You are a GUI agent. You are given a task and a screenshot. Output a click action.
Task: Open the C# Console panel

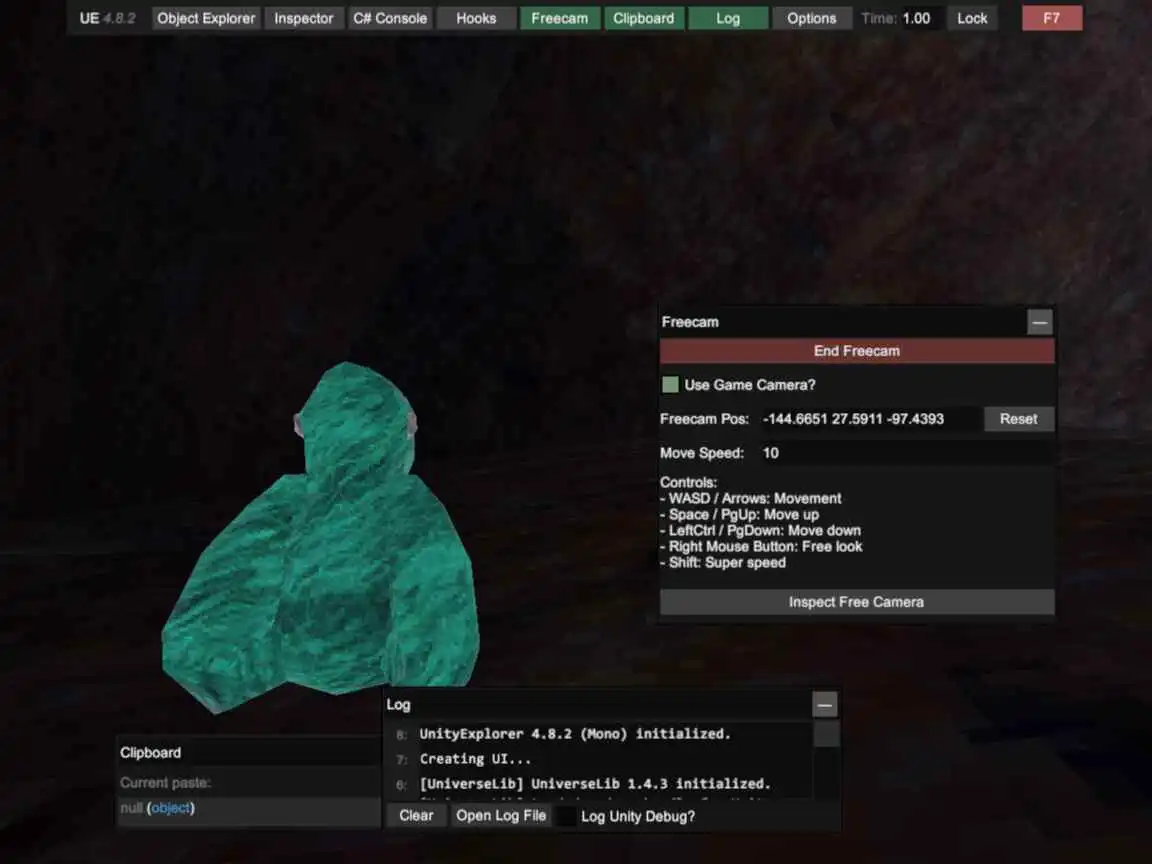[x=390, y=18]
